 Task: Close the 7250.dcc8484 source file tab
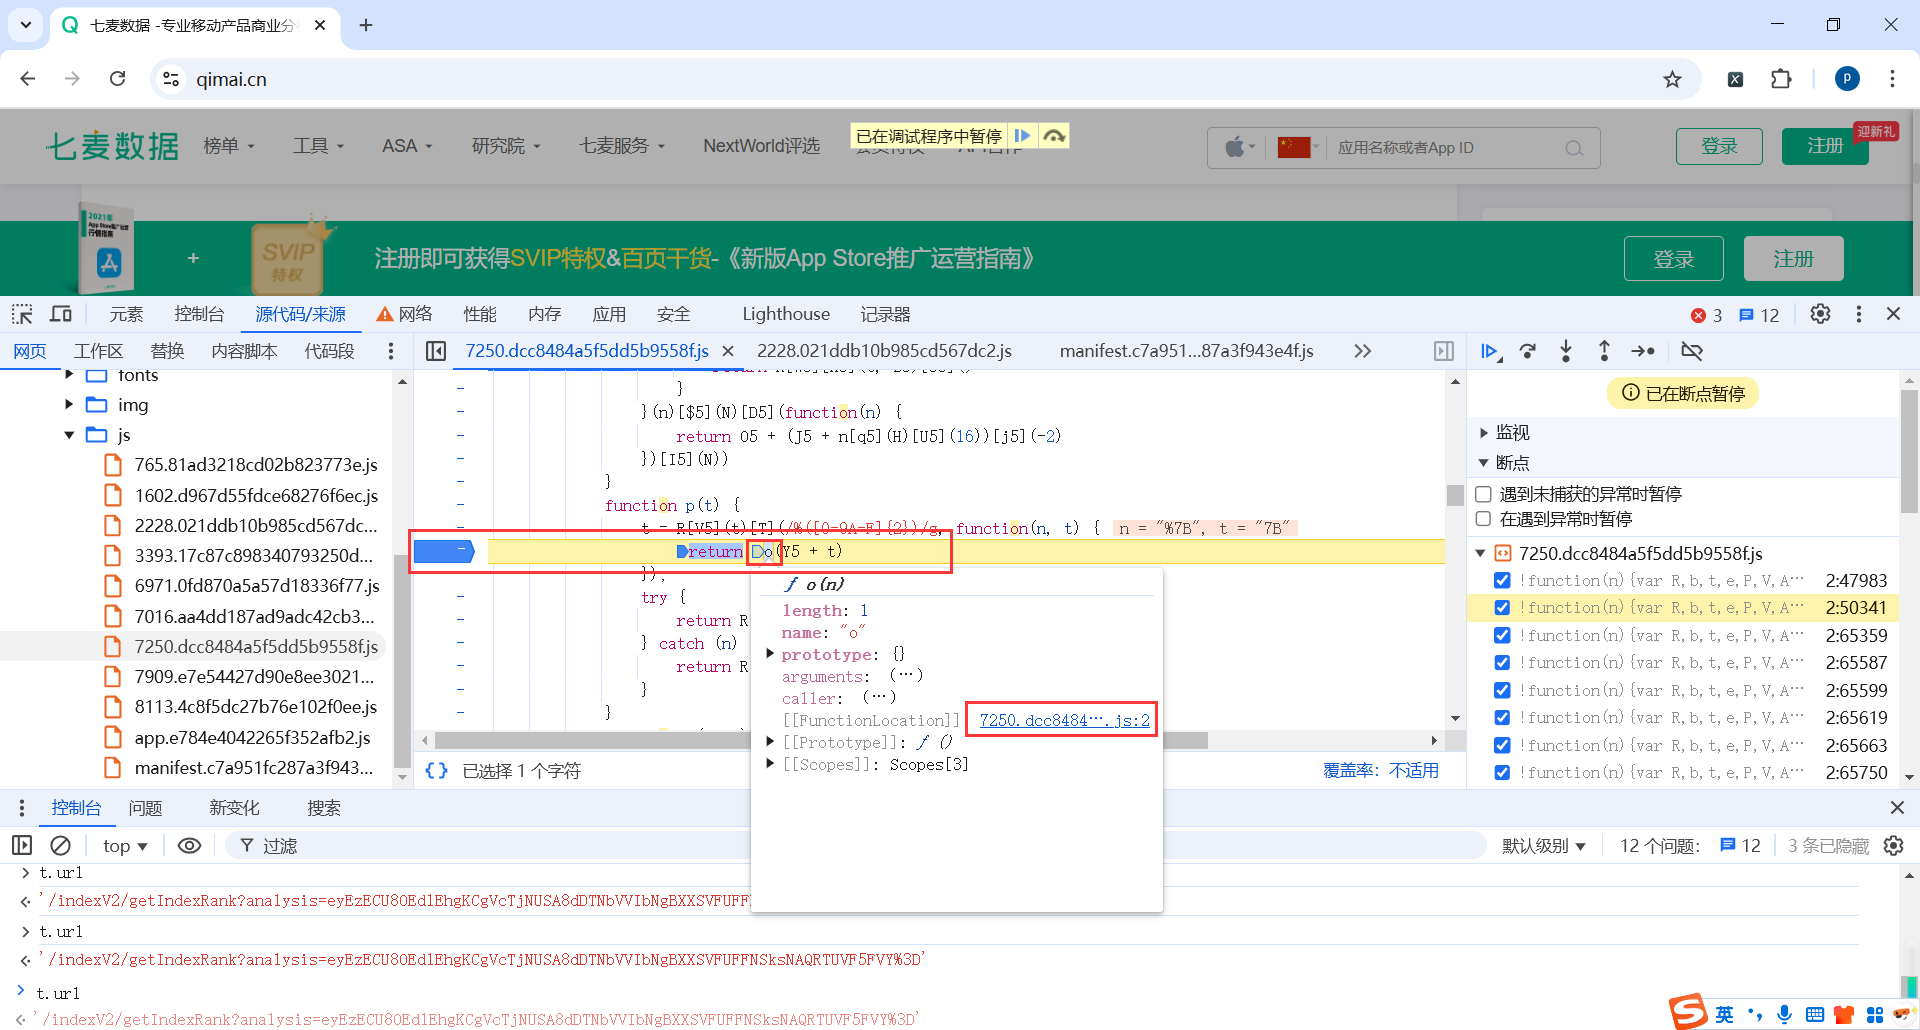pos(728,351)
